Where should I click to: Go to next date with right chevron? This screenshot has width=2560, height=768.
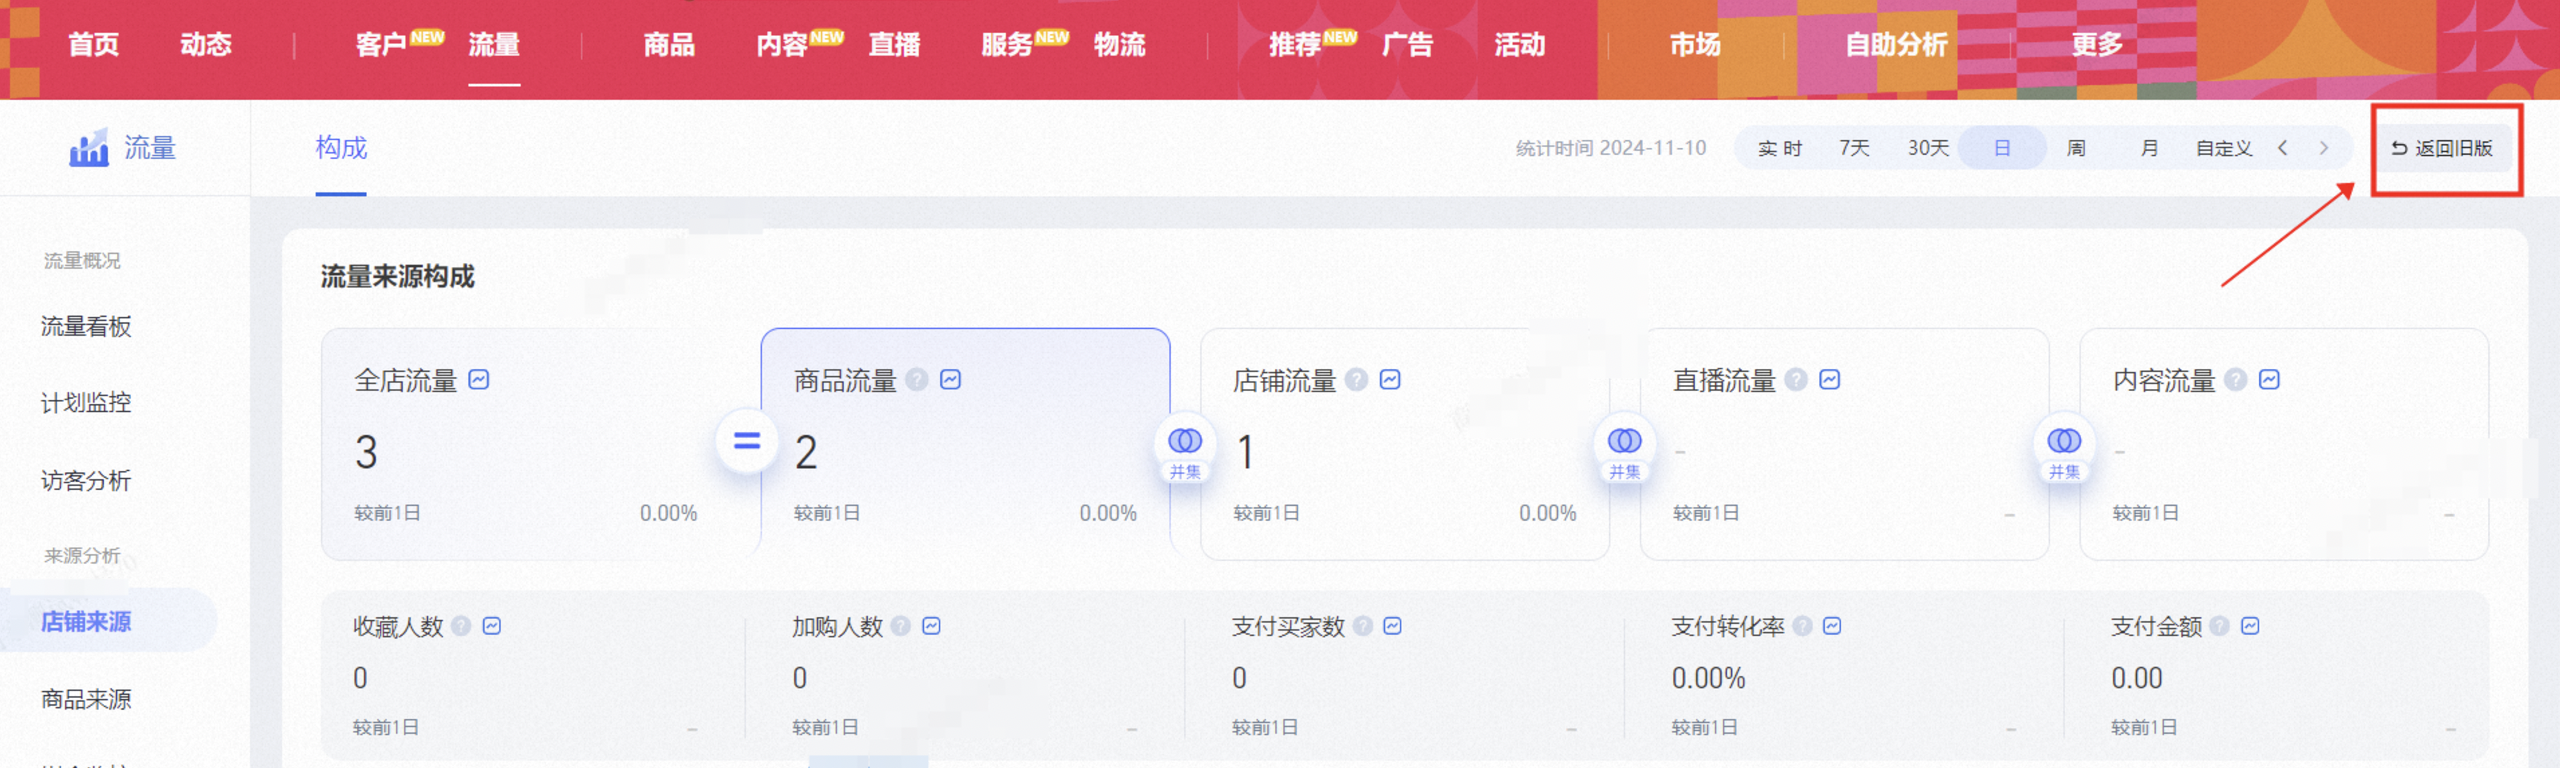click(x=2324, y=148)
